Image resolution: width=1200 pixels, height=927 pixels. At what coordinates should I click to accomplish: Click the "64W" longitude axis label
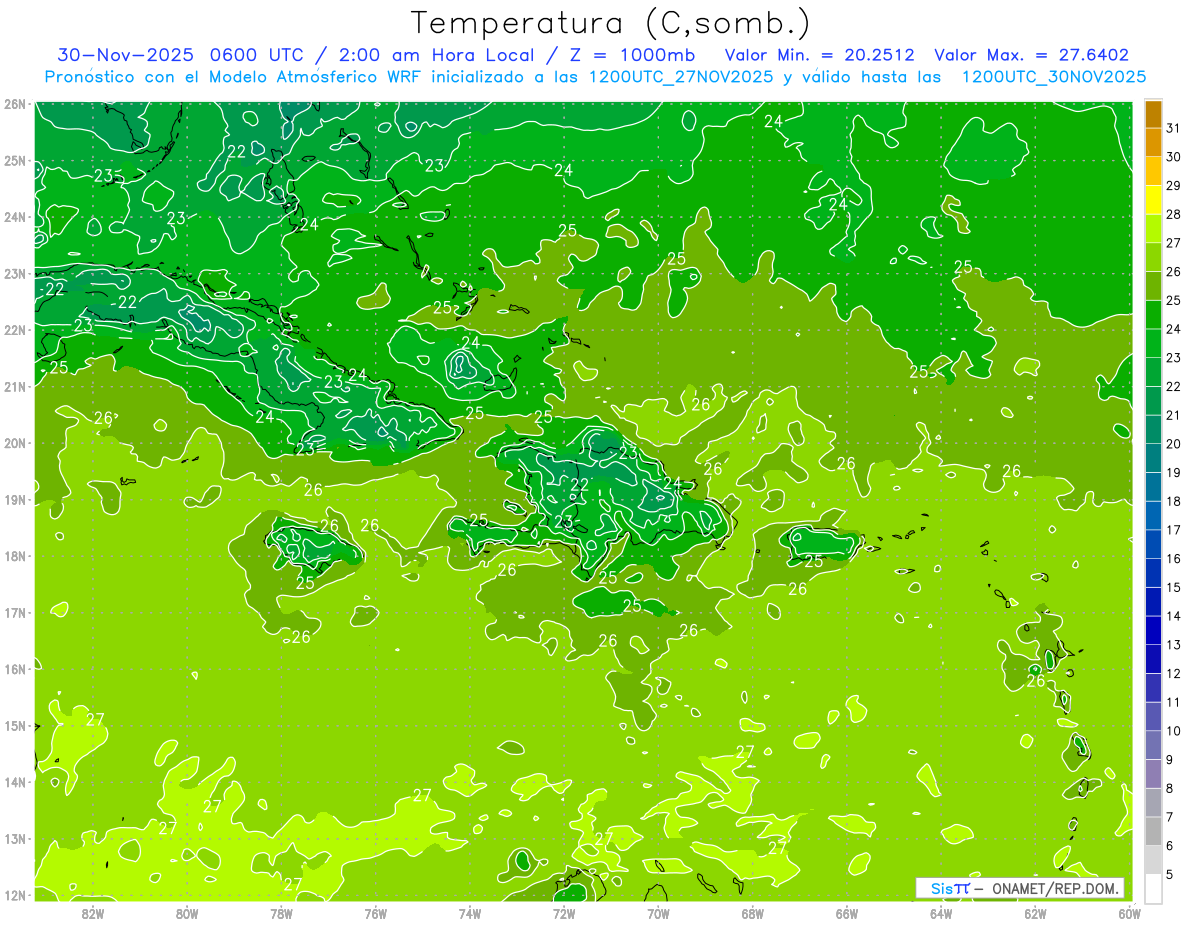pyautogui.click(x=941, y=913)
